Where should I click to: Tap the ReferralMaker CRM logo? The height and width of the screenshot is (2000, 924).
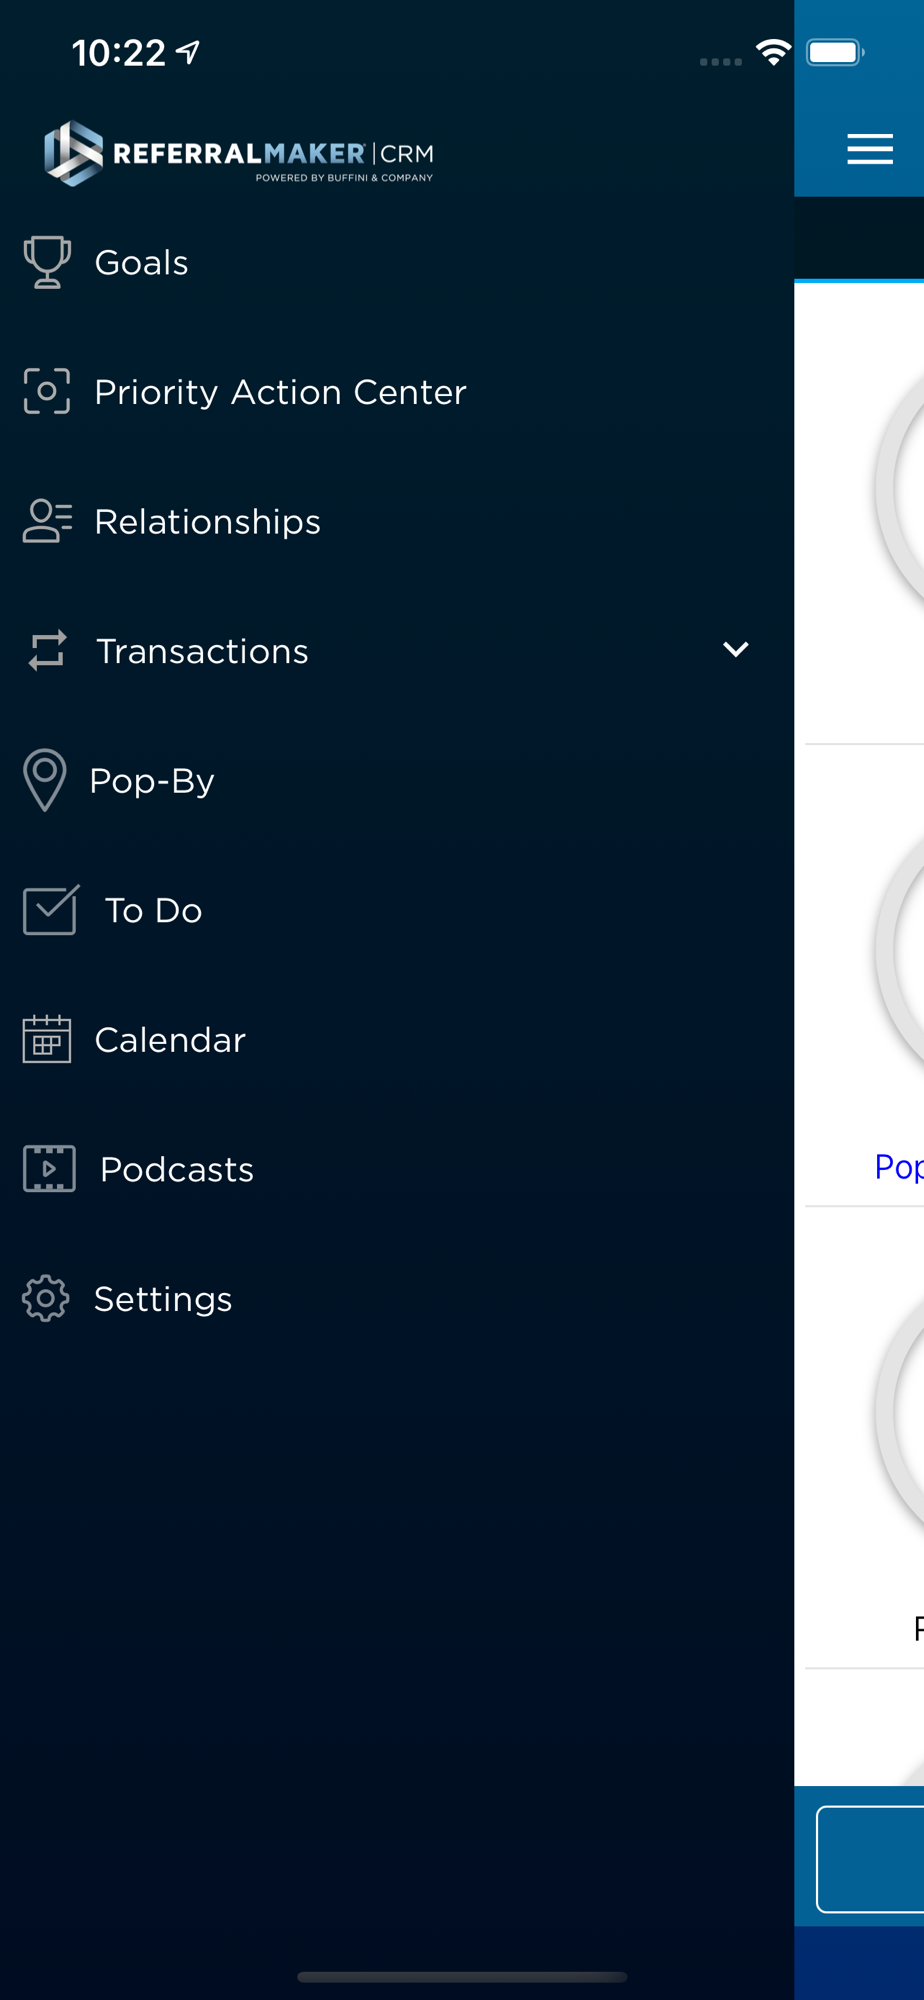pos(239,154)
